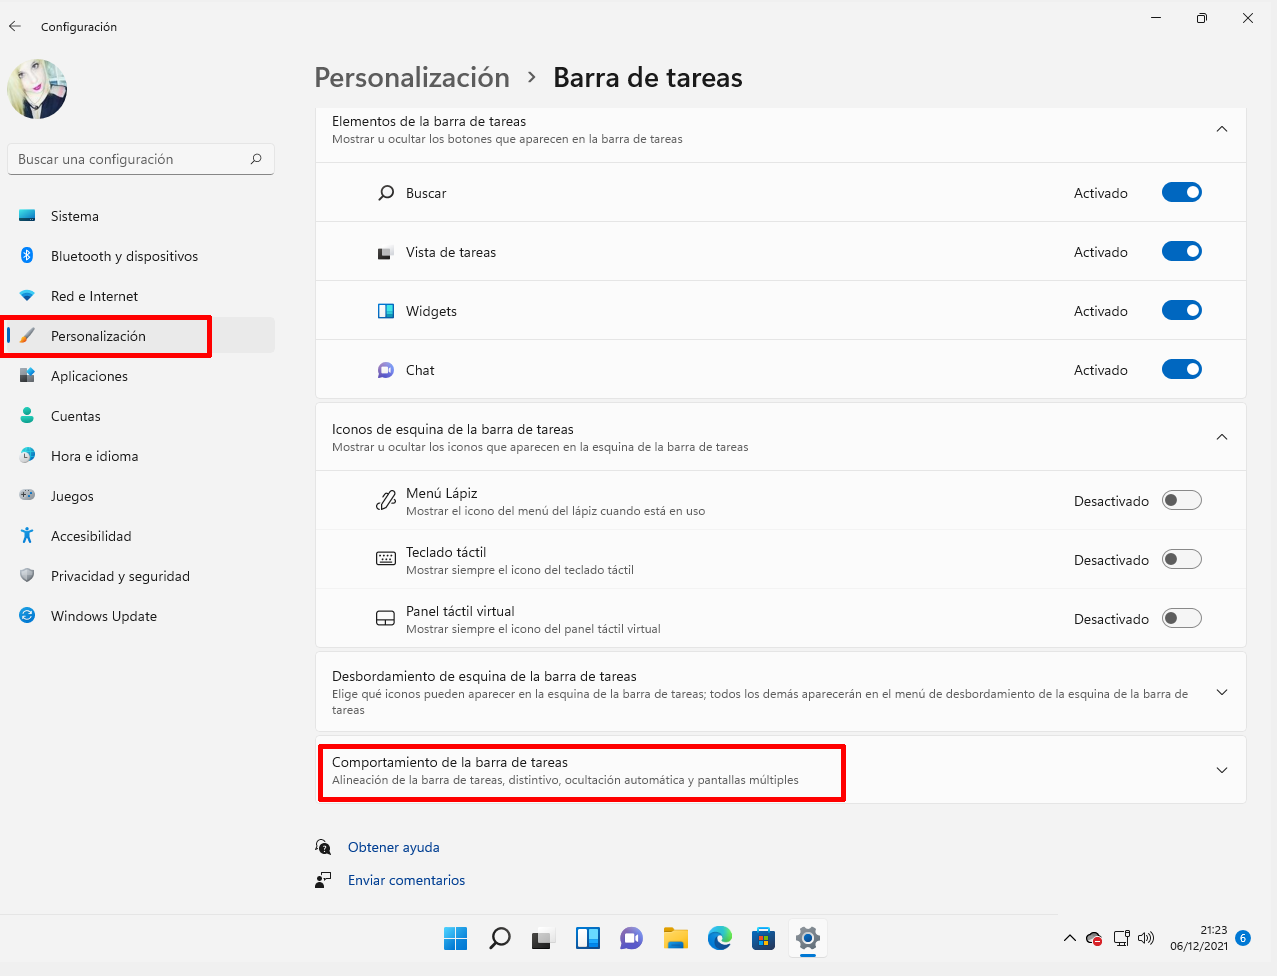Image resolution: width=1277 pixels, height=976 pixels.
Task: Open Enviar comentarios
Action: tap(406, 880)
